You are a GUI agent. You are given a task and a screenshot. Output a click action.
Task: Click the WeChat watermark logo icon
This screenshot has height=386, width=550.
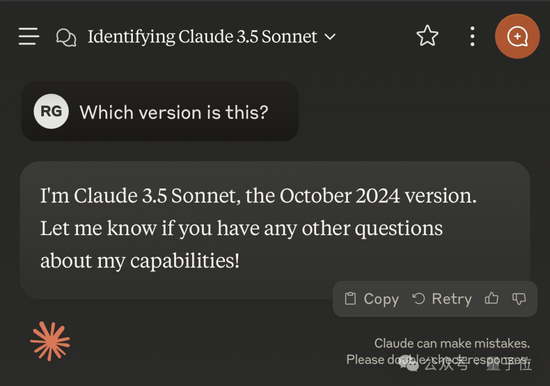pyautogui.click(x=409, y=364)
